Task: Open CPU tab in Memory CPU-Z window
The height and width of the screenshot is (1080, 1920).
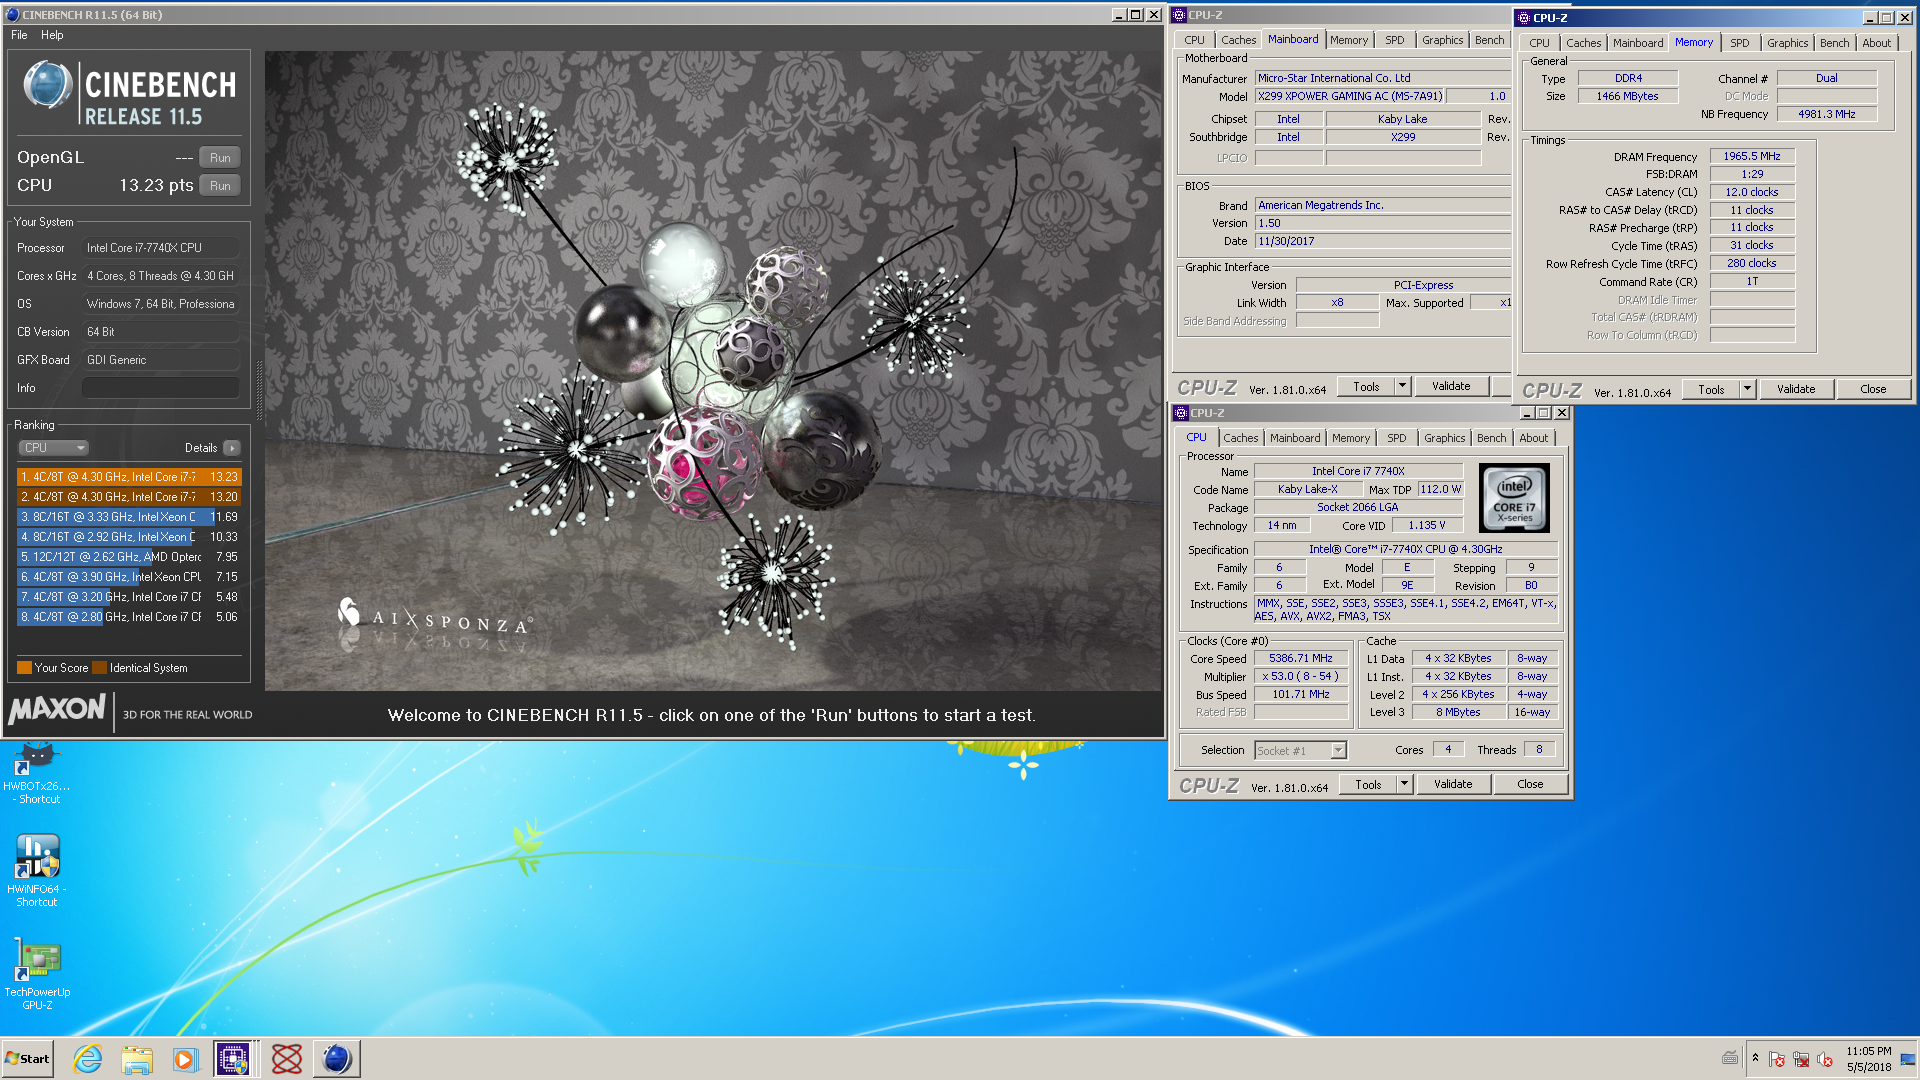Action: coord(1539,43)
